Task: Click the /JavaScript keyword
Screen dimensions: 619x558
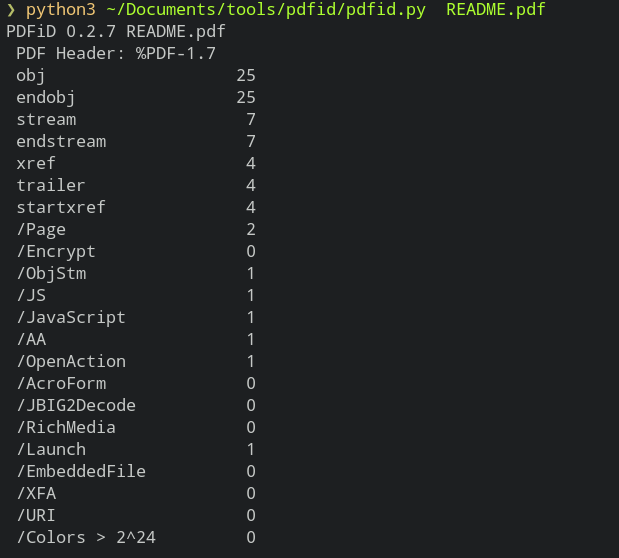Action: click(x=71, y=318)
